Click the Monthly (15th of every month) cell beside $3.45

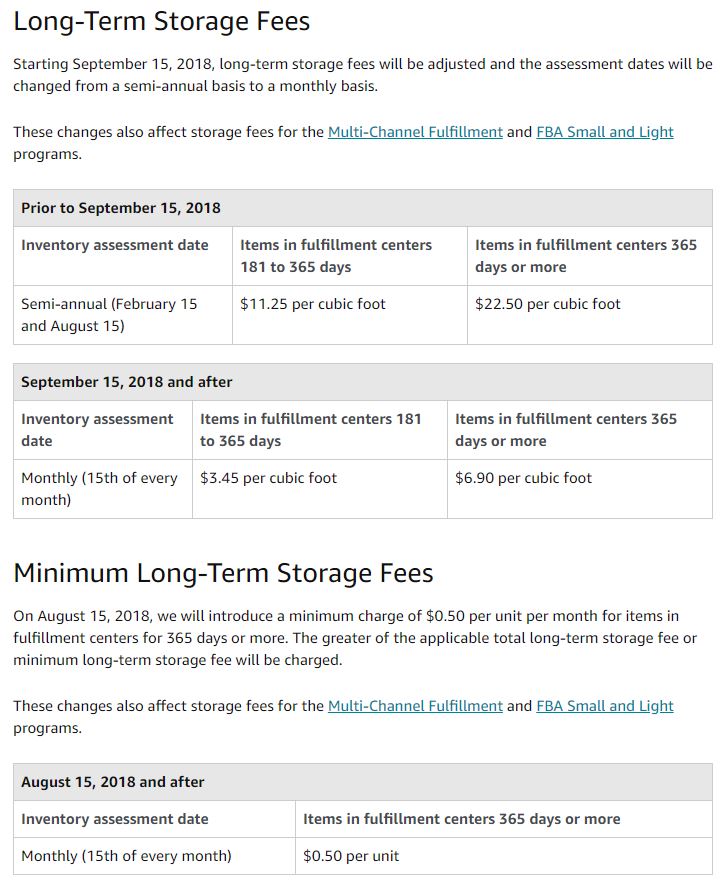point(99,489)
